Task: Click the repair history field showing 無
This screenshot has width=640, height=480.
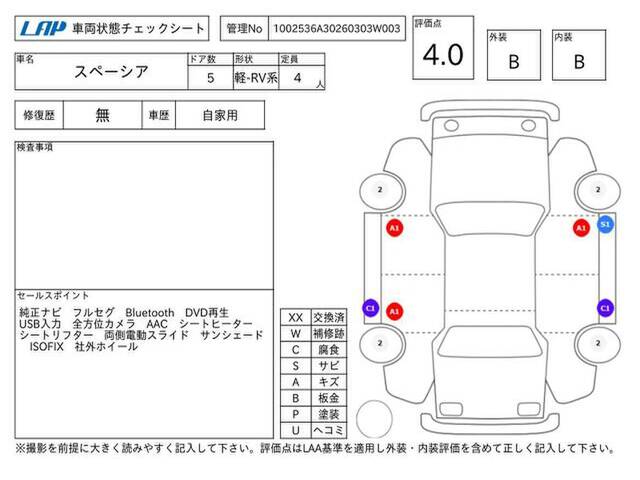Action: 103,115
